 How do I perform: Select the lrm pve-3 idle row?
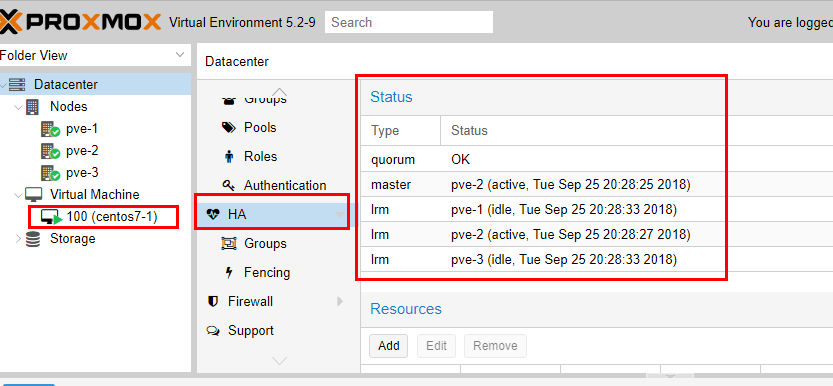pyautogui.click(x=597, y=259)
